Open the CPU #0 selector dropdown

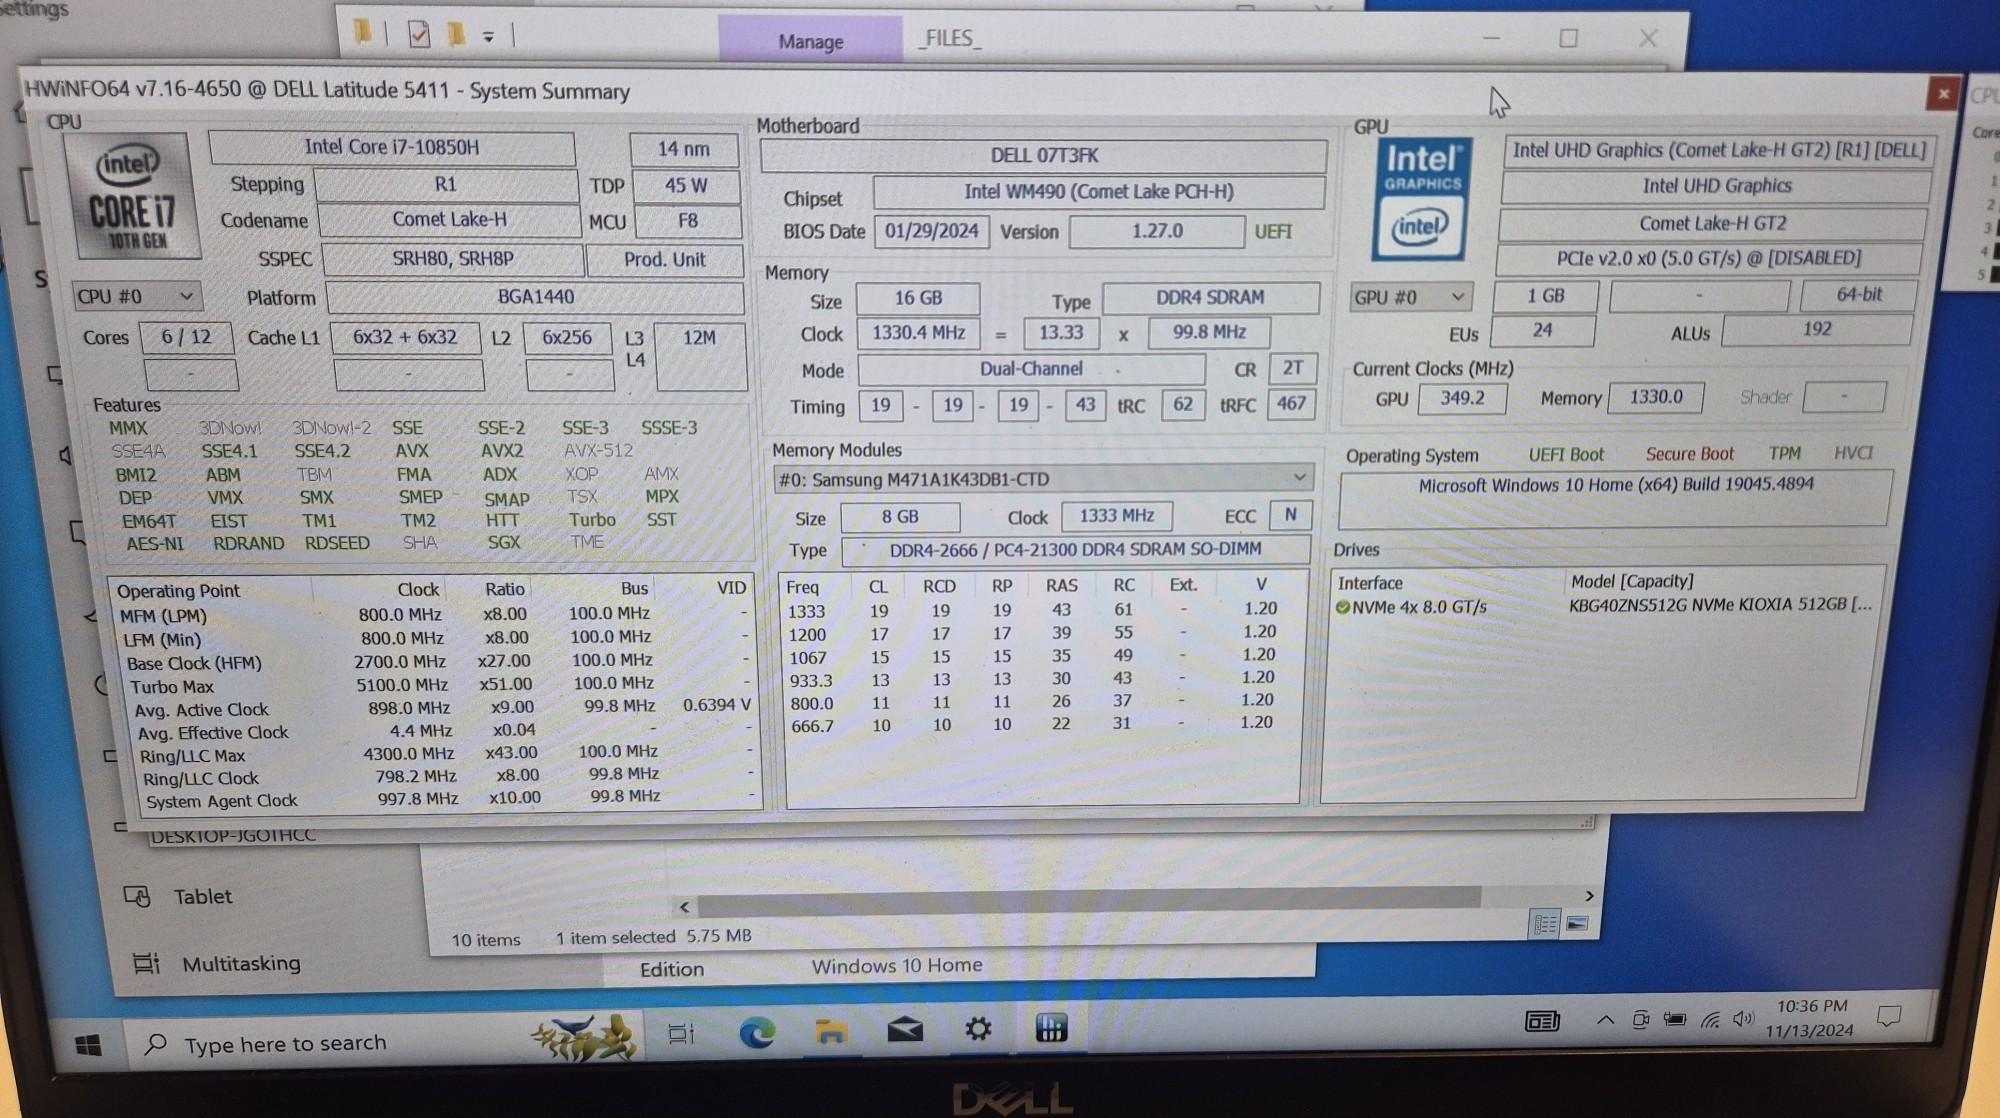[137, 296]
